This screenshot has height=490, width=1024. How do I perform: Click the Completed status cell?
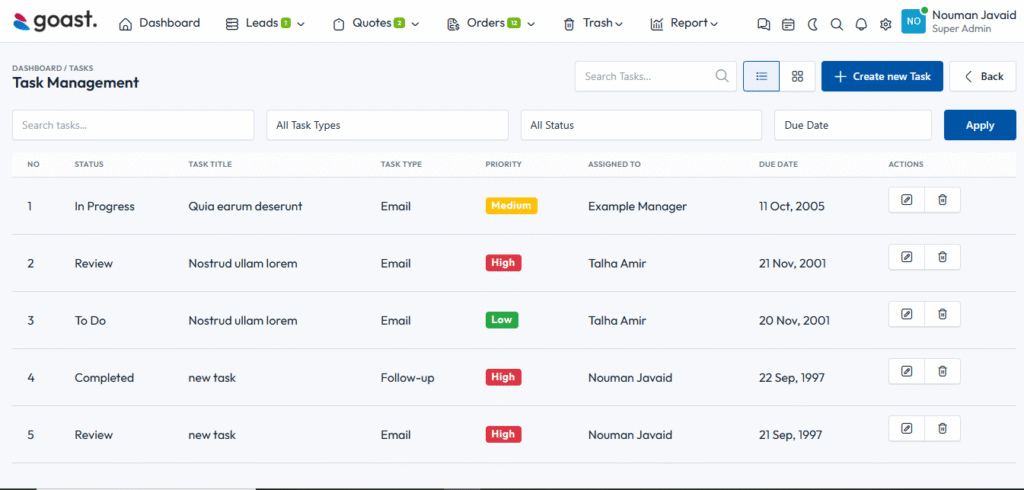tap(104, 378)
